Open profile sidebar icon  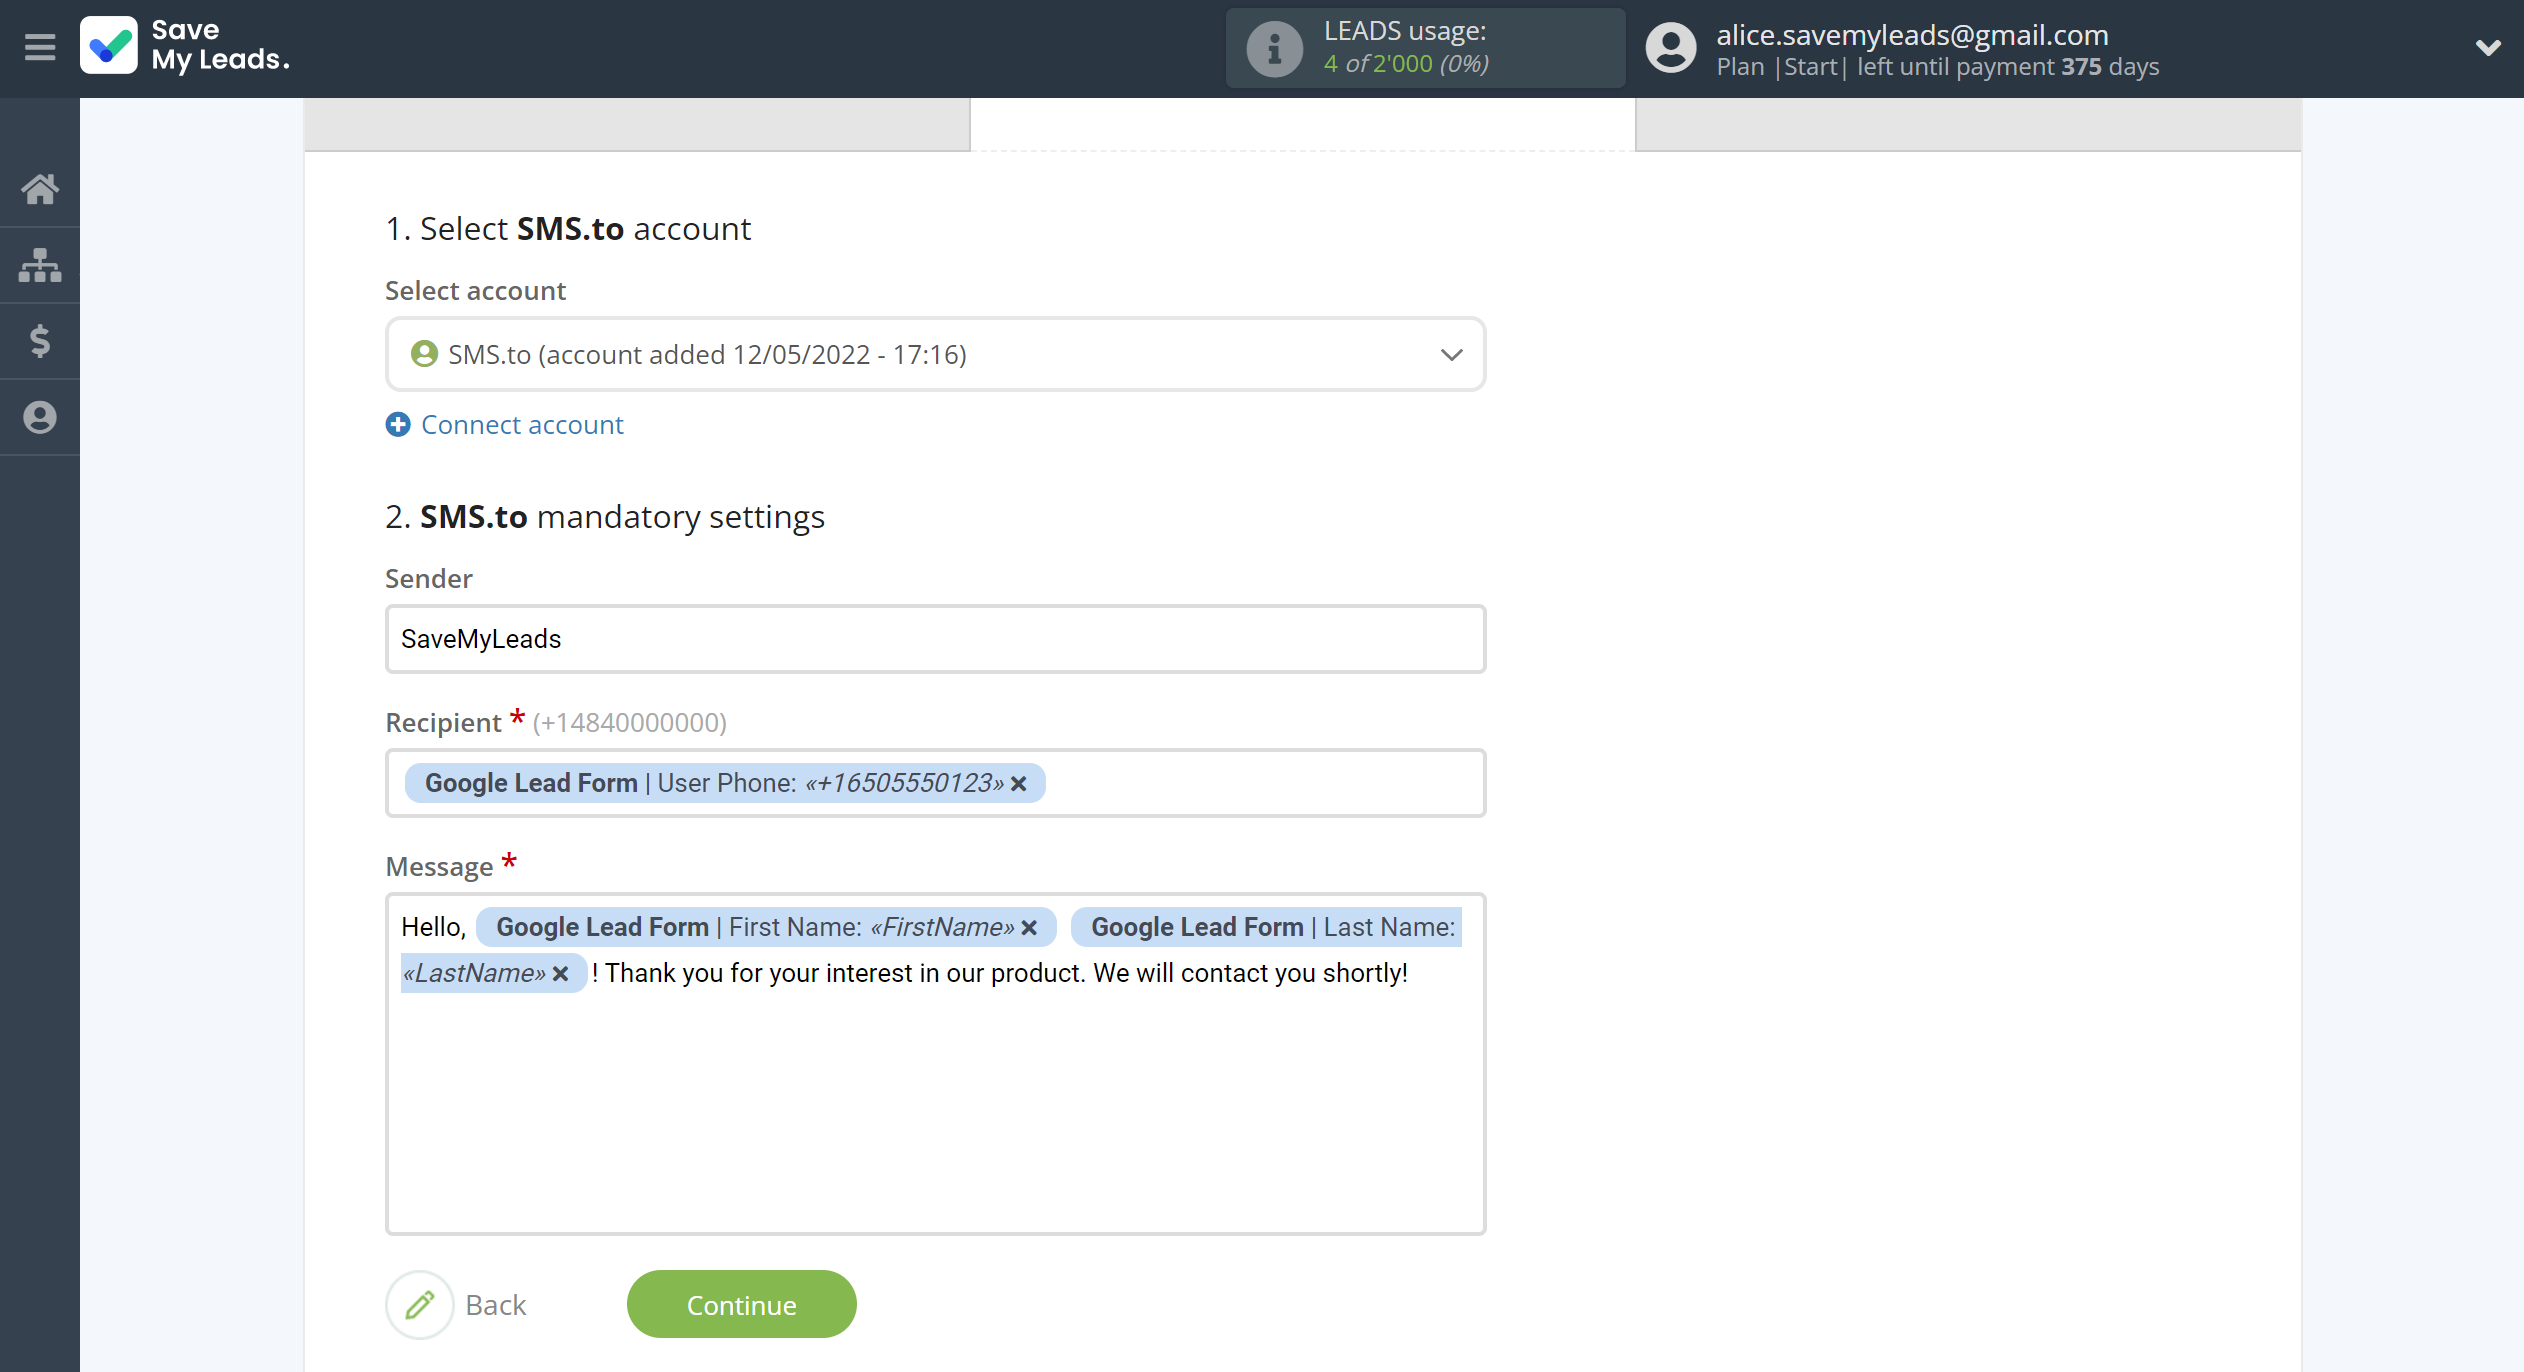click(x=40, y=417)
